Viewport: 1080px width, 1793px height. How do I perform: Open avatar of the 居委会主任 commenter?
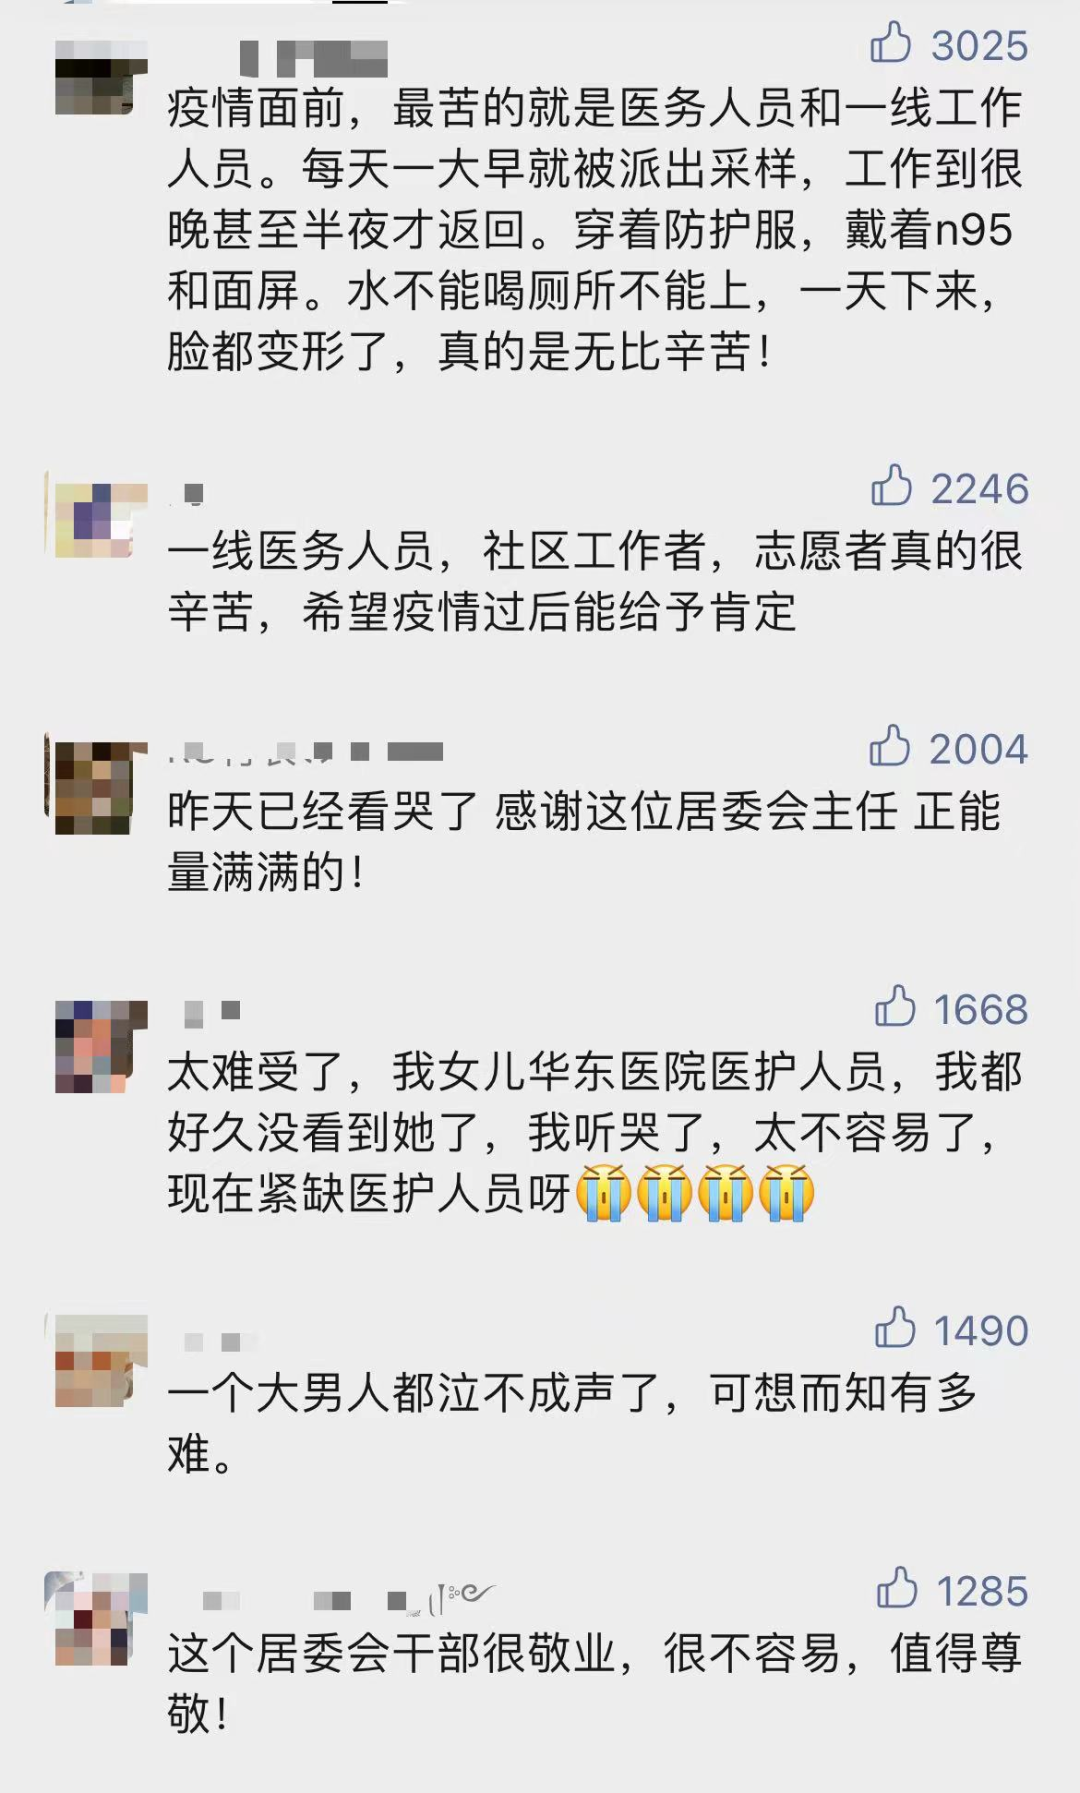point(95,788)
